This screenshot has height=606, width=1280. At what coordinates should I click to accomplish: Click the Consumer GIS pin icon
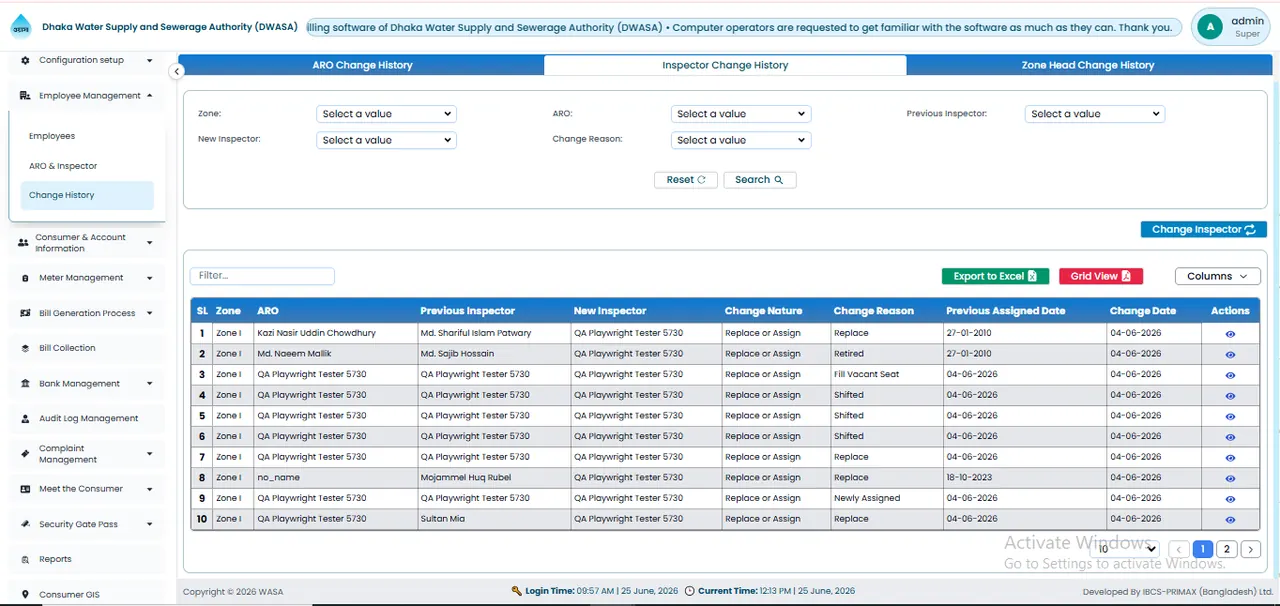click(25, 595)
